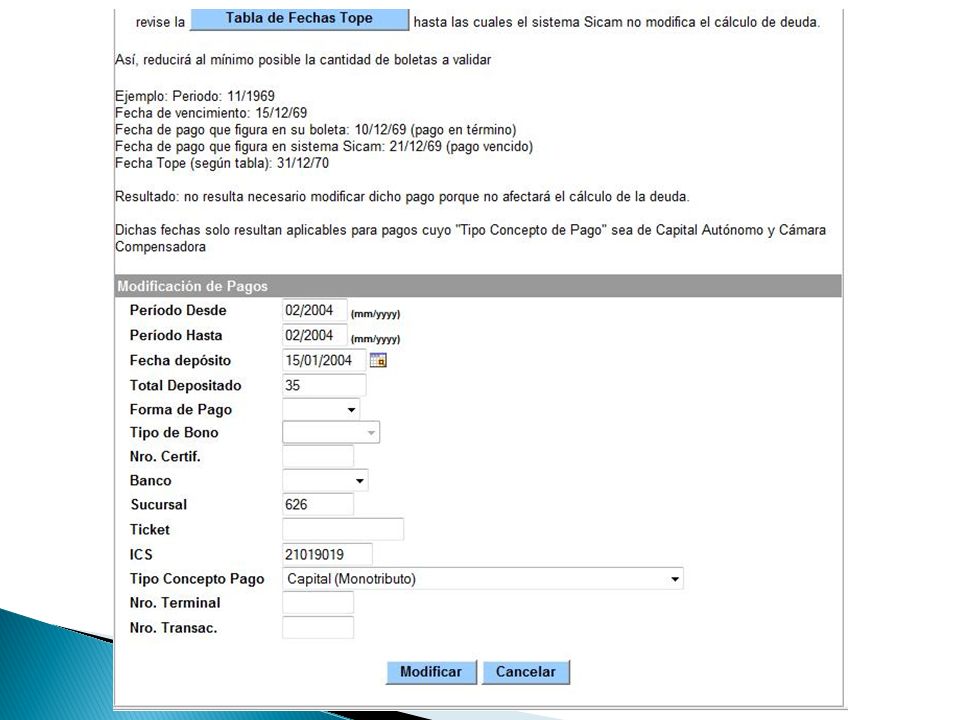This screenshot has width=960, height=720.
Task: Click the 'Banco' label
Action: point(151,481)
